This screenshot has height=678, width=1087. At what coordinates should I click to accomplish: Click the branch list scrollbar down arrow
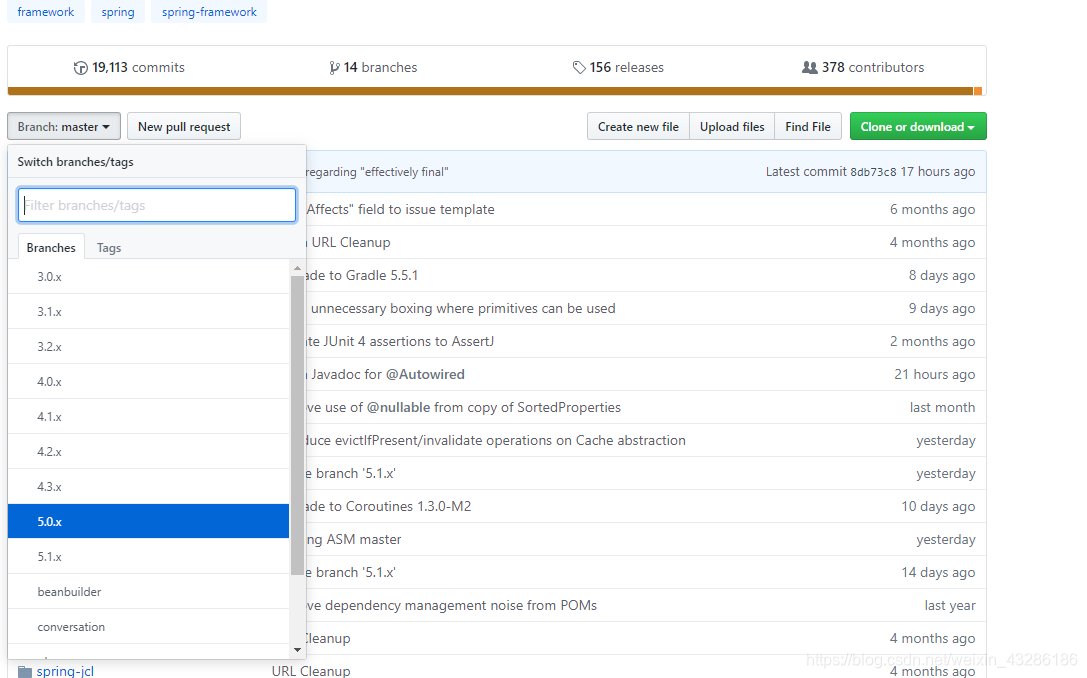[x=297, y=650]
